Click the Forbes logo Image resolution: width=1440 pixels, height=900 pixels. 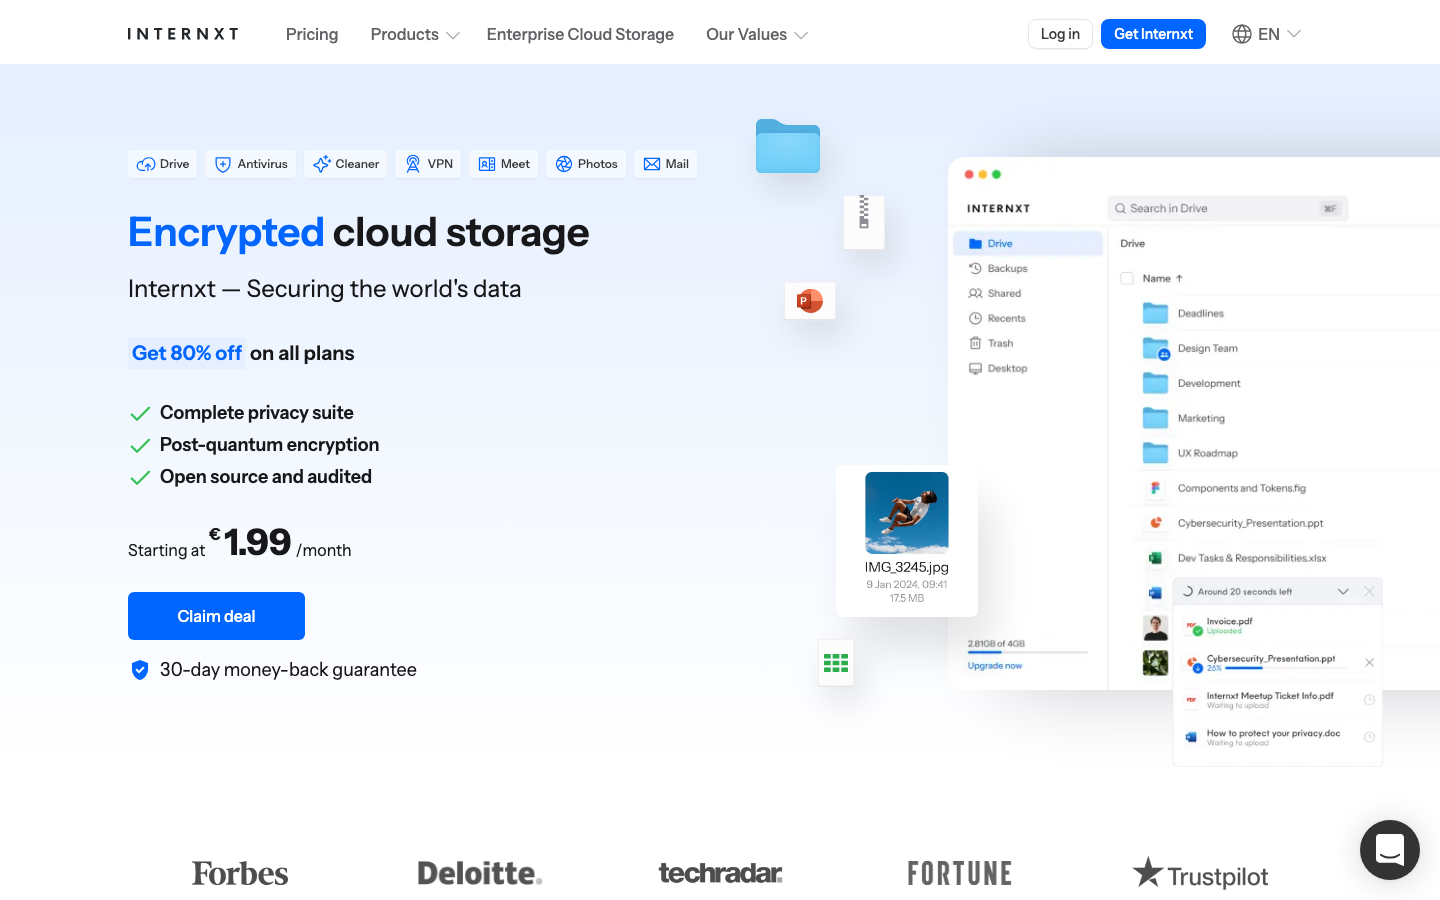(240, 873)
